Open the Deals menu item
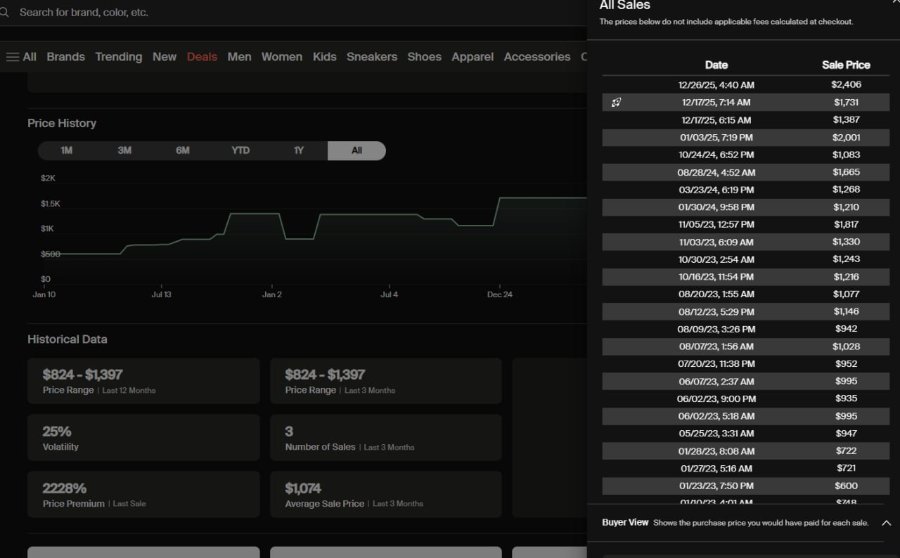 (x=202, y=57)
